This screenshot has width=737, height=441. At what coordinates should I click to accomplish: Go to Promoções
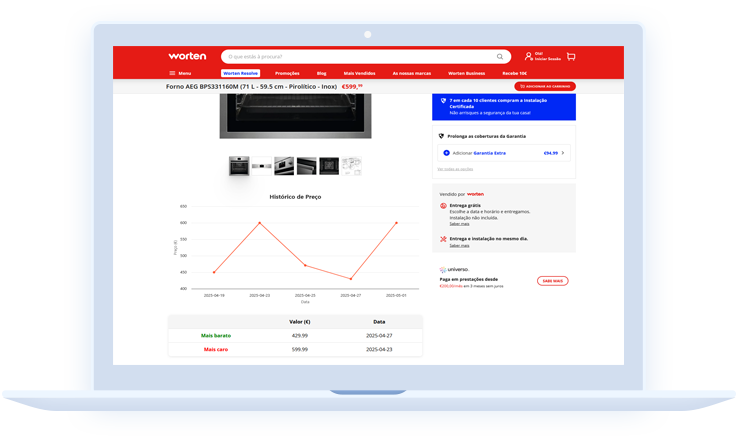click(x=287, y=73)
